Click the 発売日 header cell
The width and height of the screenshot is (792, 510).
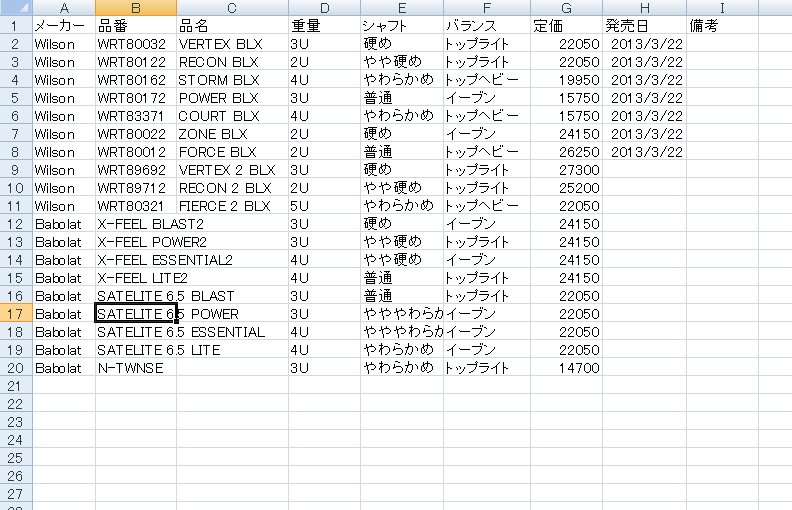tap(645, 25)
